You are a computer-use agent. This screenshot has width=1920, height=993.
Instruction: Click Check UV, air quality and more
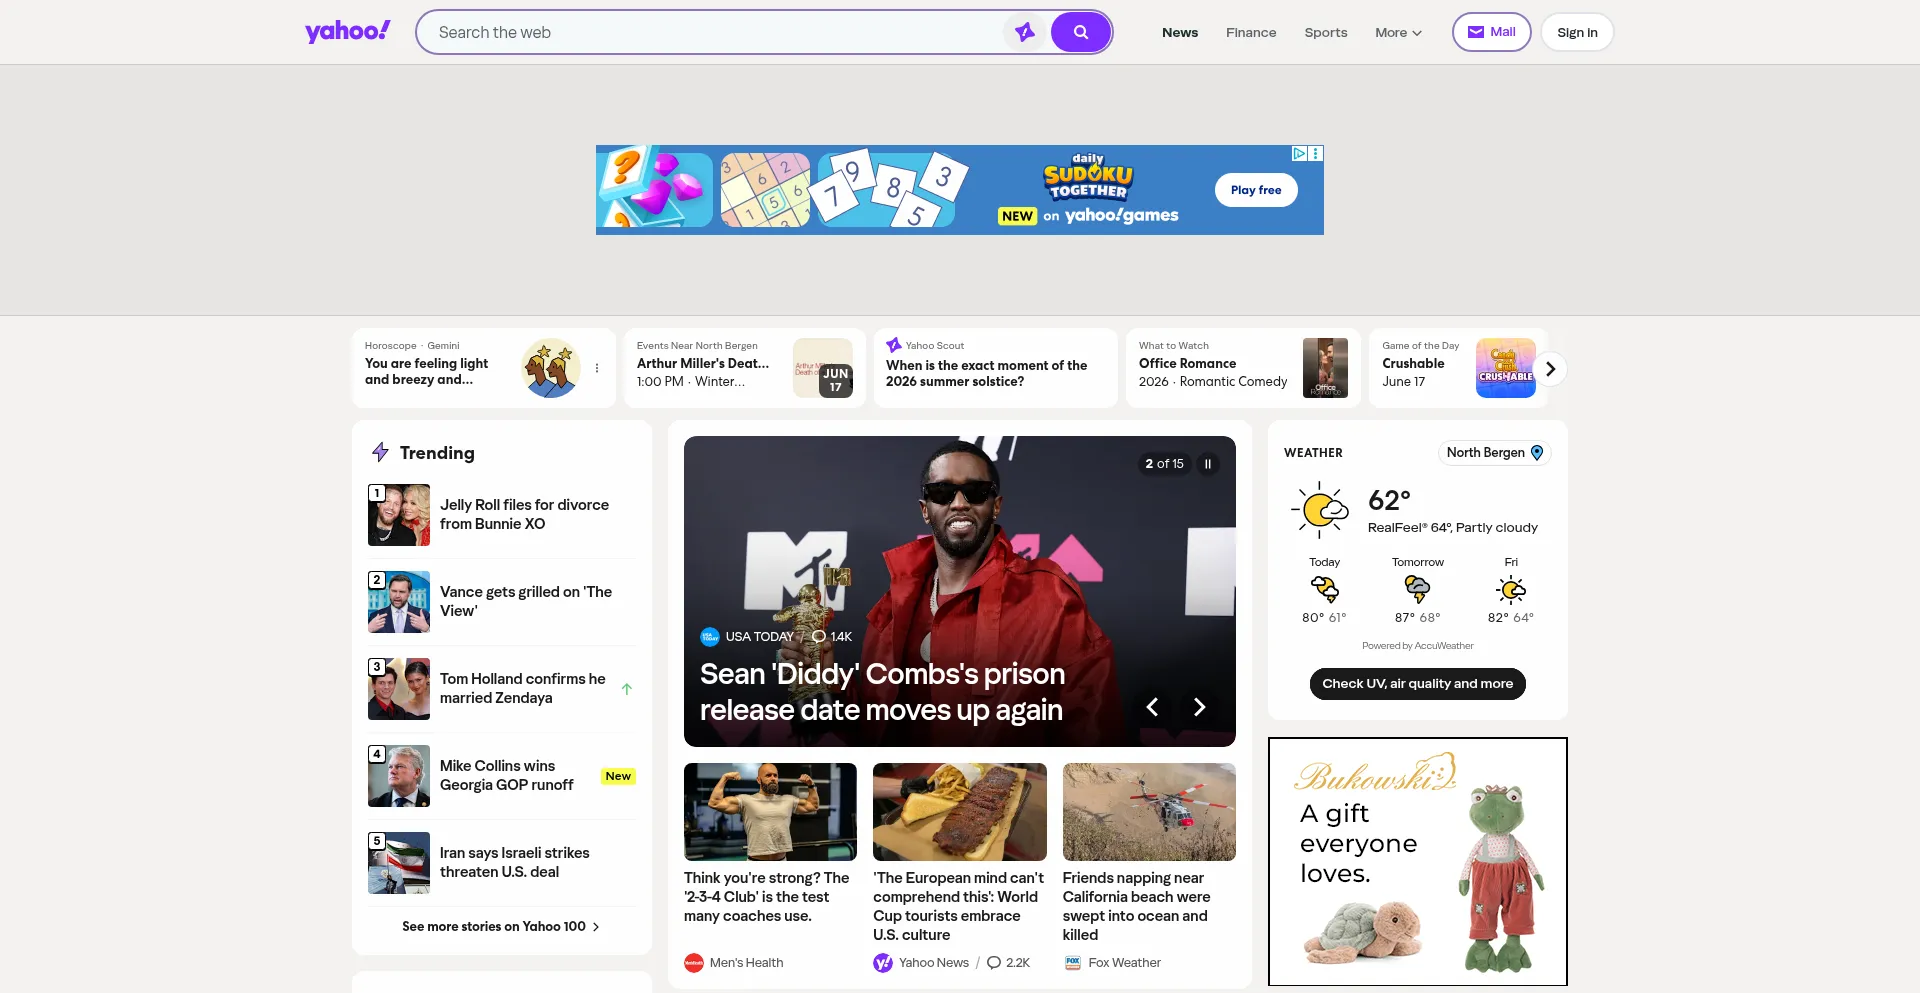pos(1417,684)
